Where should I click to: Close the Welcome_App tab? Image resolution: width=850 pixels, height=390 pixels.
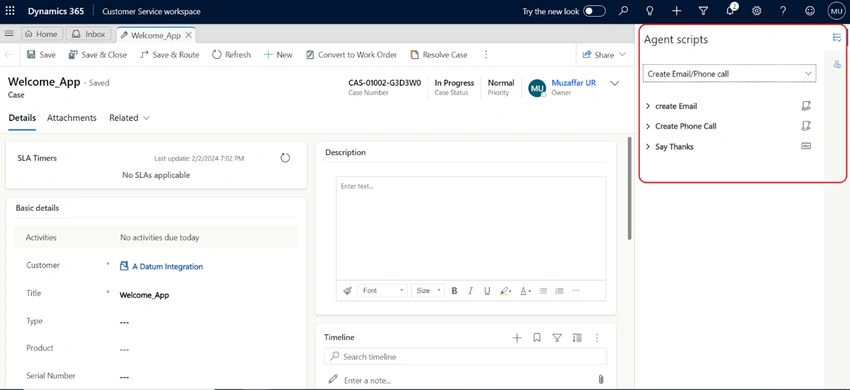click(x=188, y=35)
